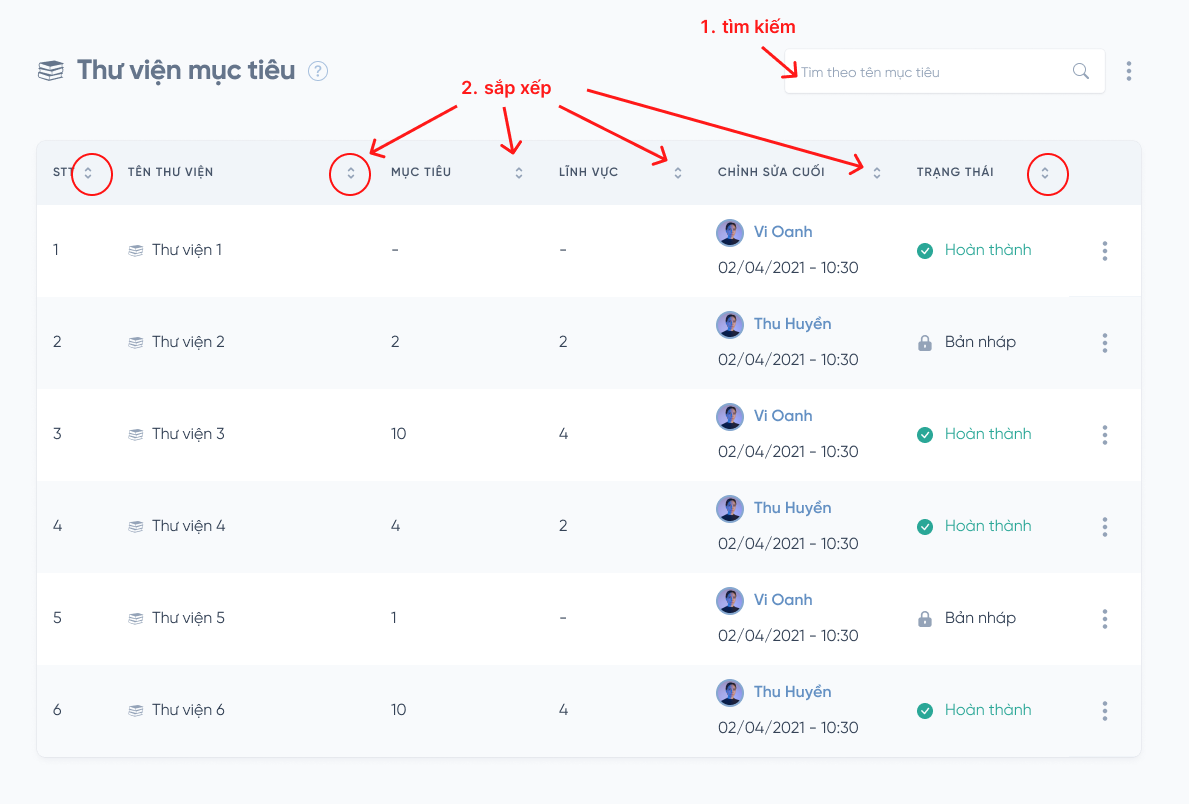The image size is (1189, 804).
Task: Sort by Lĩnh vực column arrows
Action: (x=678, y=173)
